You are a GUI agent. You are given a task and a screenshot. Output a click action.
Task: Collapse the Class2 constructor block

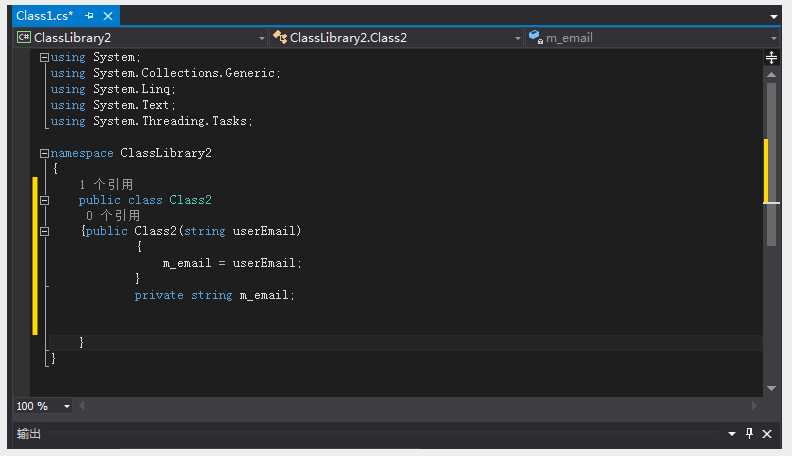click(44, 231)
